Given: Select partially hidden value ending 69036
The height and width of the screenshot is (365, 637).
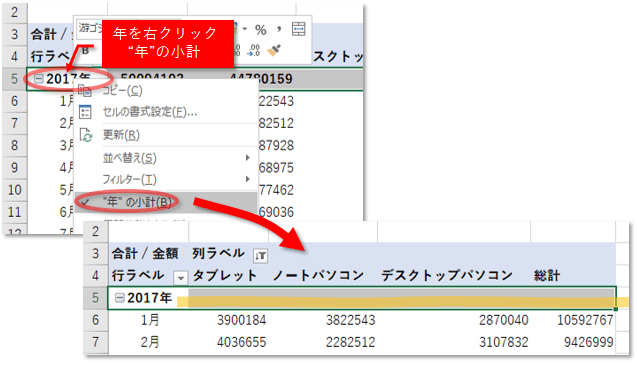Looking at the screenshot, I should (276, 212).
